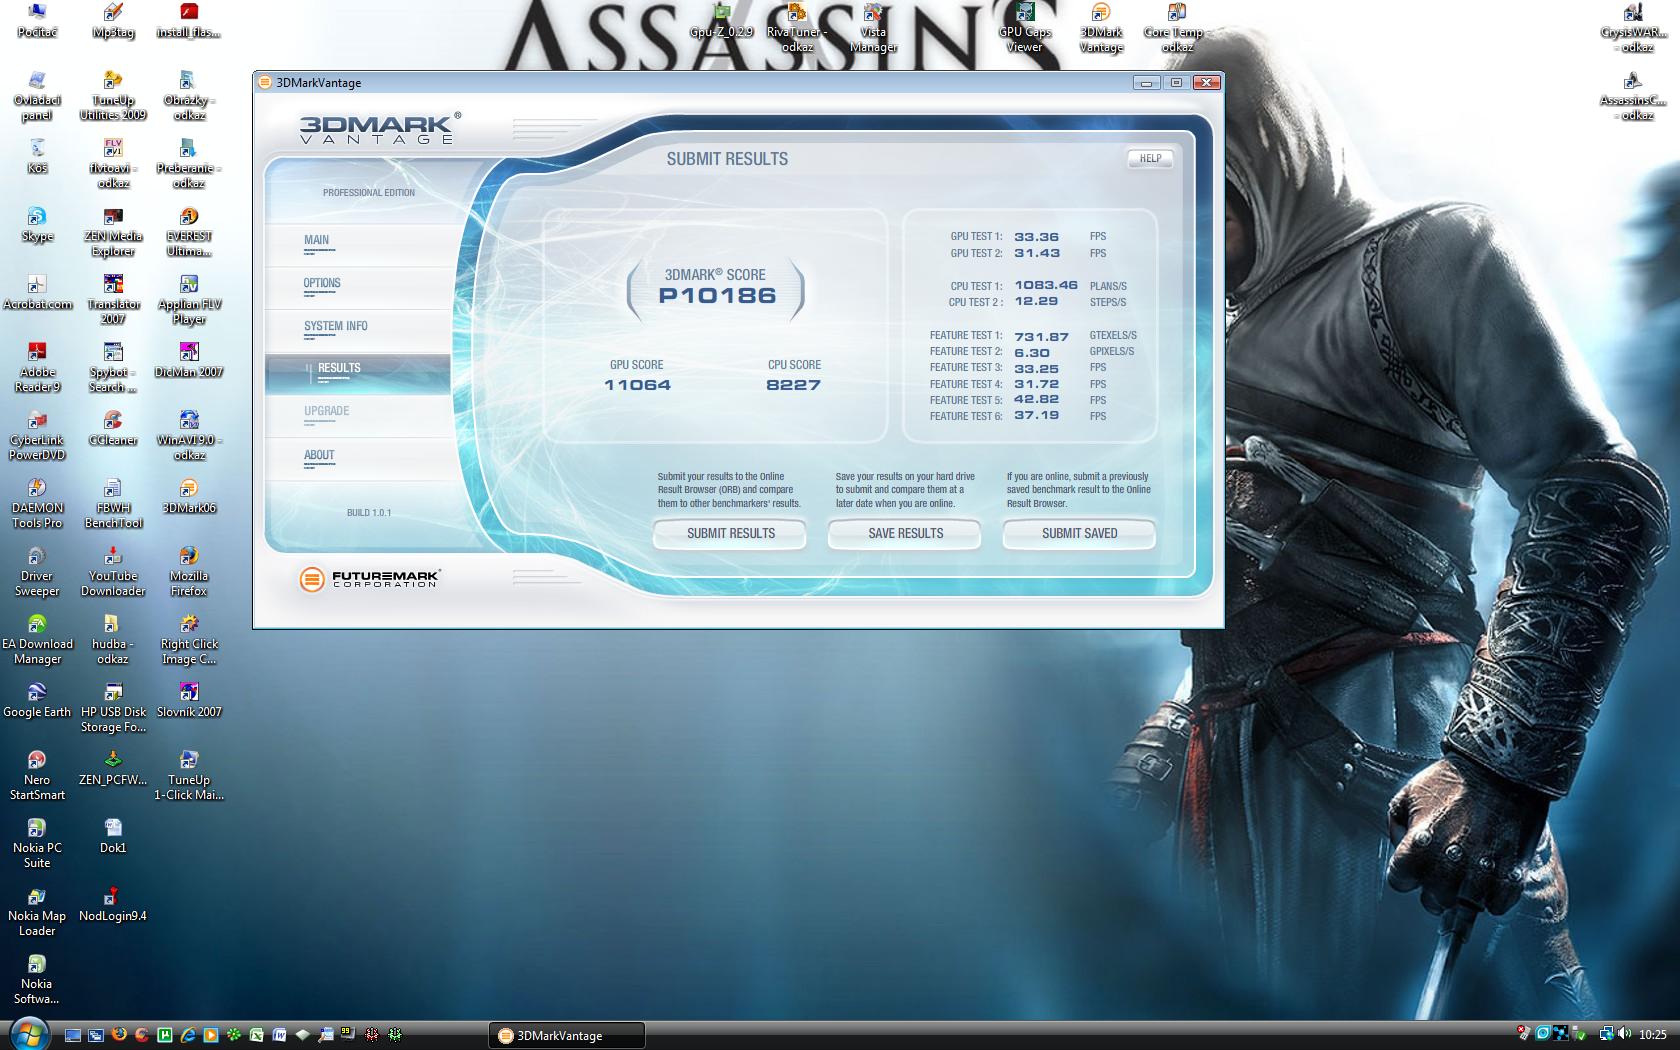This screenshot has height=1050, width=1680.
Task: Open Nokia PC Suite icon
Action: coord(37,844)
